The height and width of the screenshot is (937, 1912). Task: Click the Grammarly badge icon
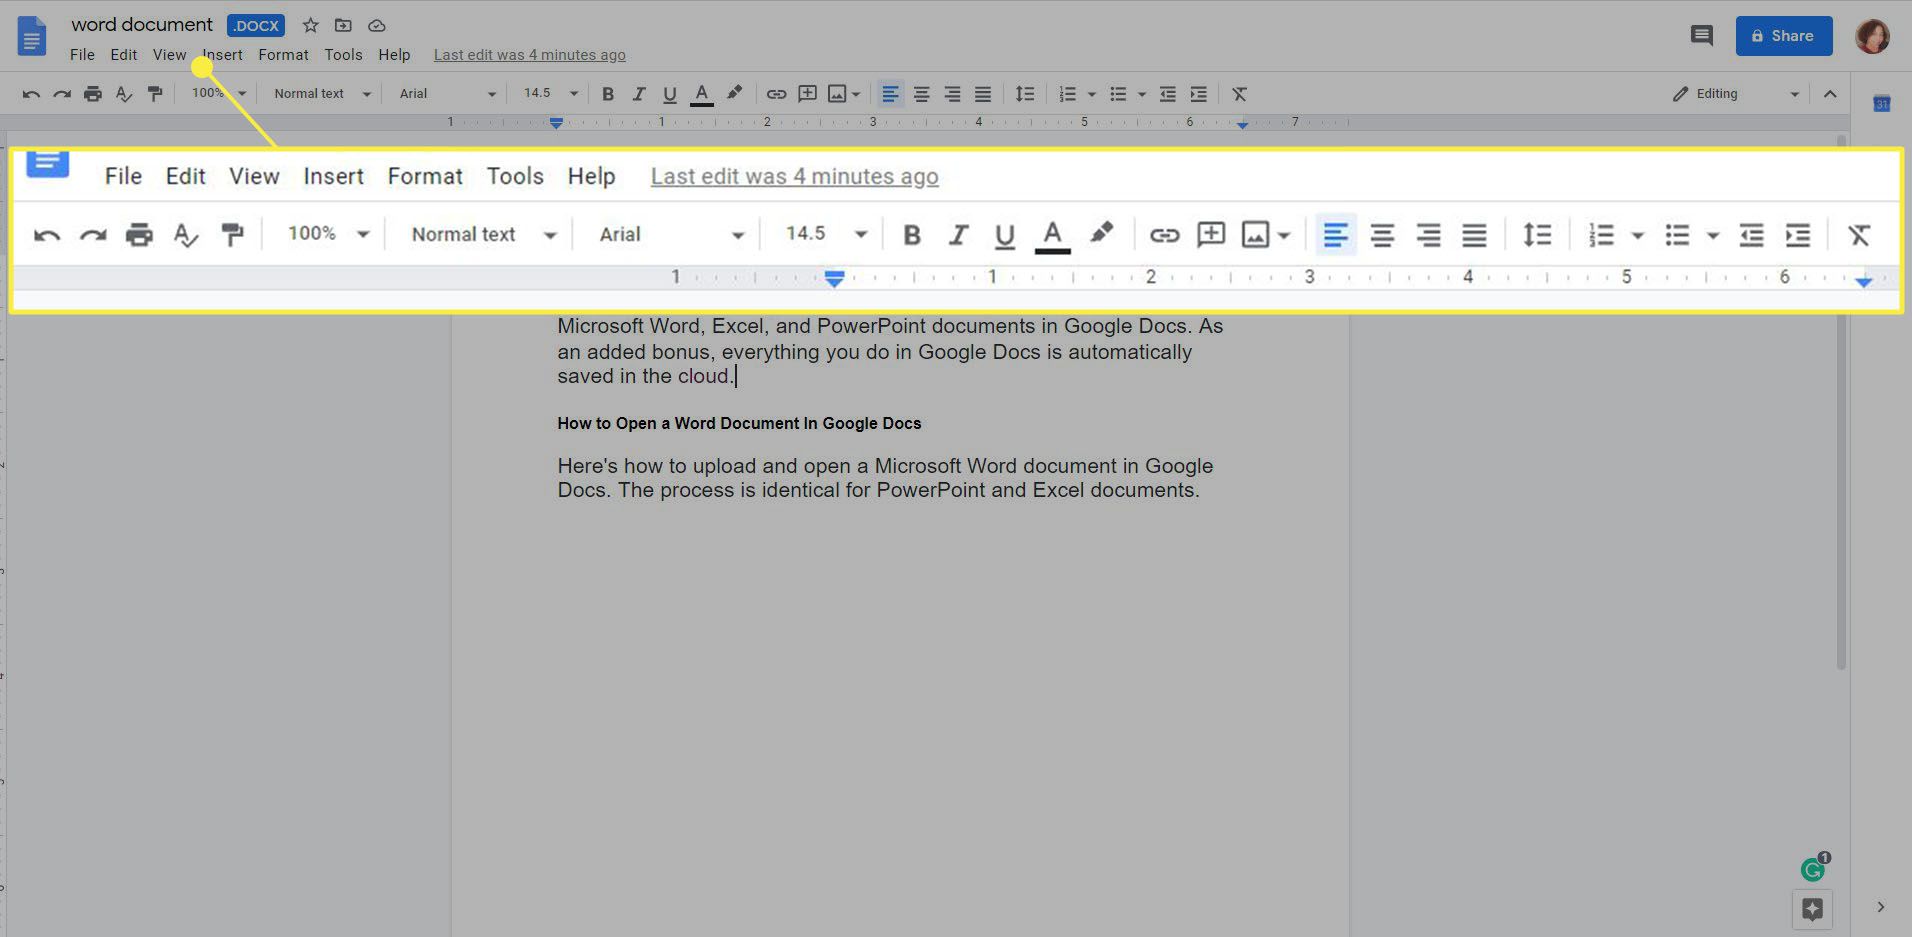(x=1813, y=870)
